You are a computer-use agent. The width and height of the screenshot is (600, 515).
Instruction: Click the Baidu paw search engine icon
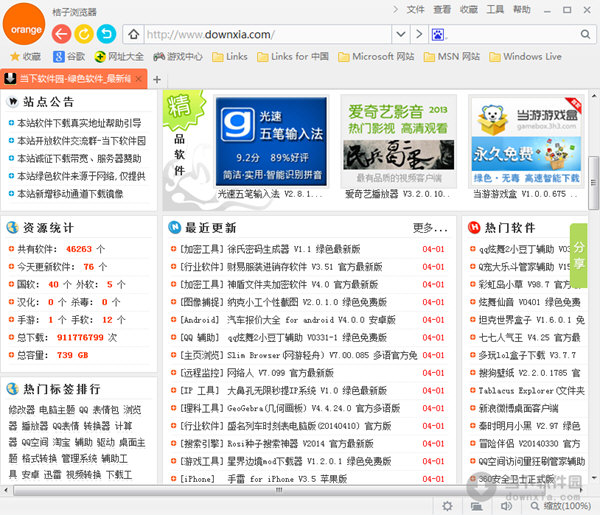click(x=438, y=35)
